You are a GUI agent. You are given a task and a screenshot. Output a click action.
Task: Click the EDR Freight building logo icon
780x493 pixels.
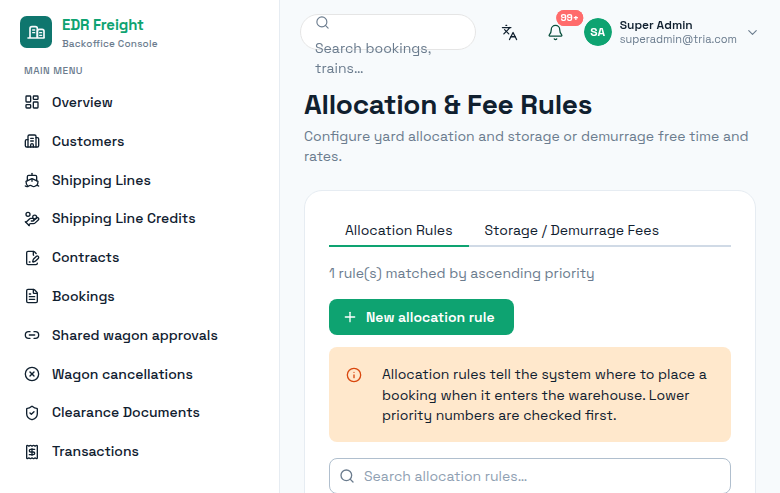pyautogui.click(x=36, y=32)
